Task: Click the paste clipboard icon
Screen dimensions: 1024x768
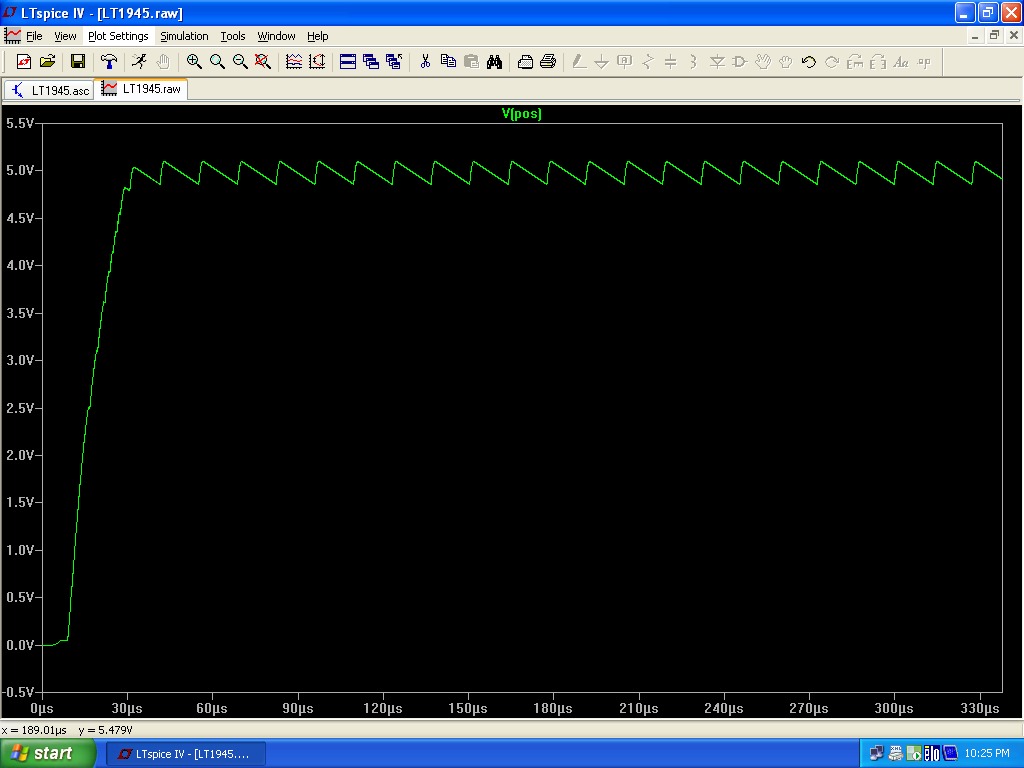Action: pos(471,61)
